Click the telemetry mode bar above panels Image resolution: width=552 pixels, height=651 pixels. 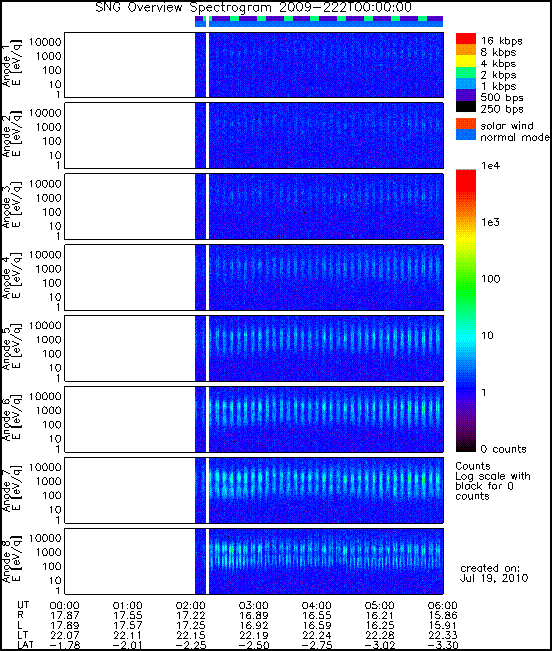point(319,21)
